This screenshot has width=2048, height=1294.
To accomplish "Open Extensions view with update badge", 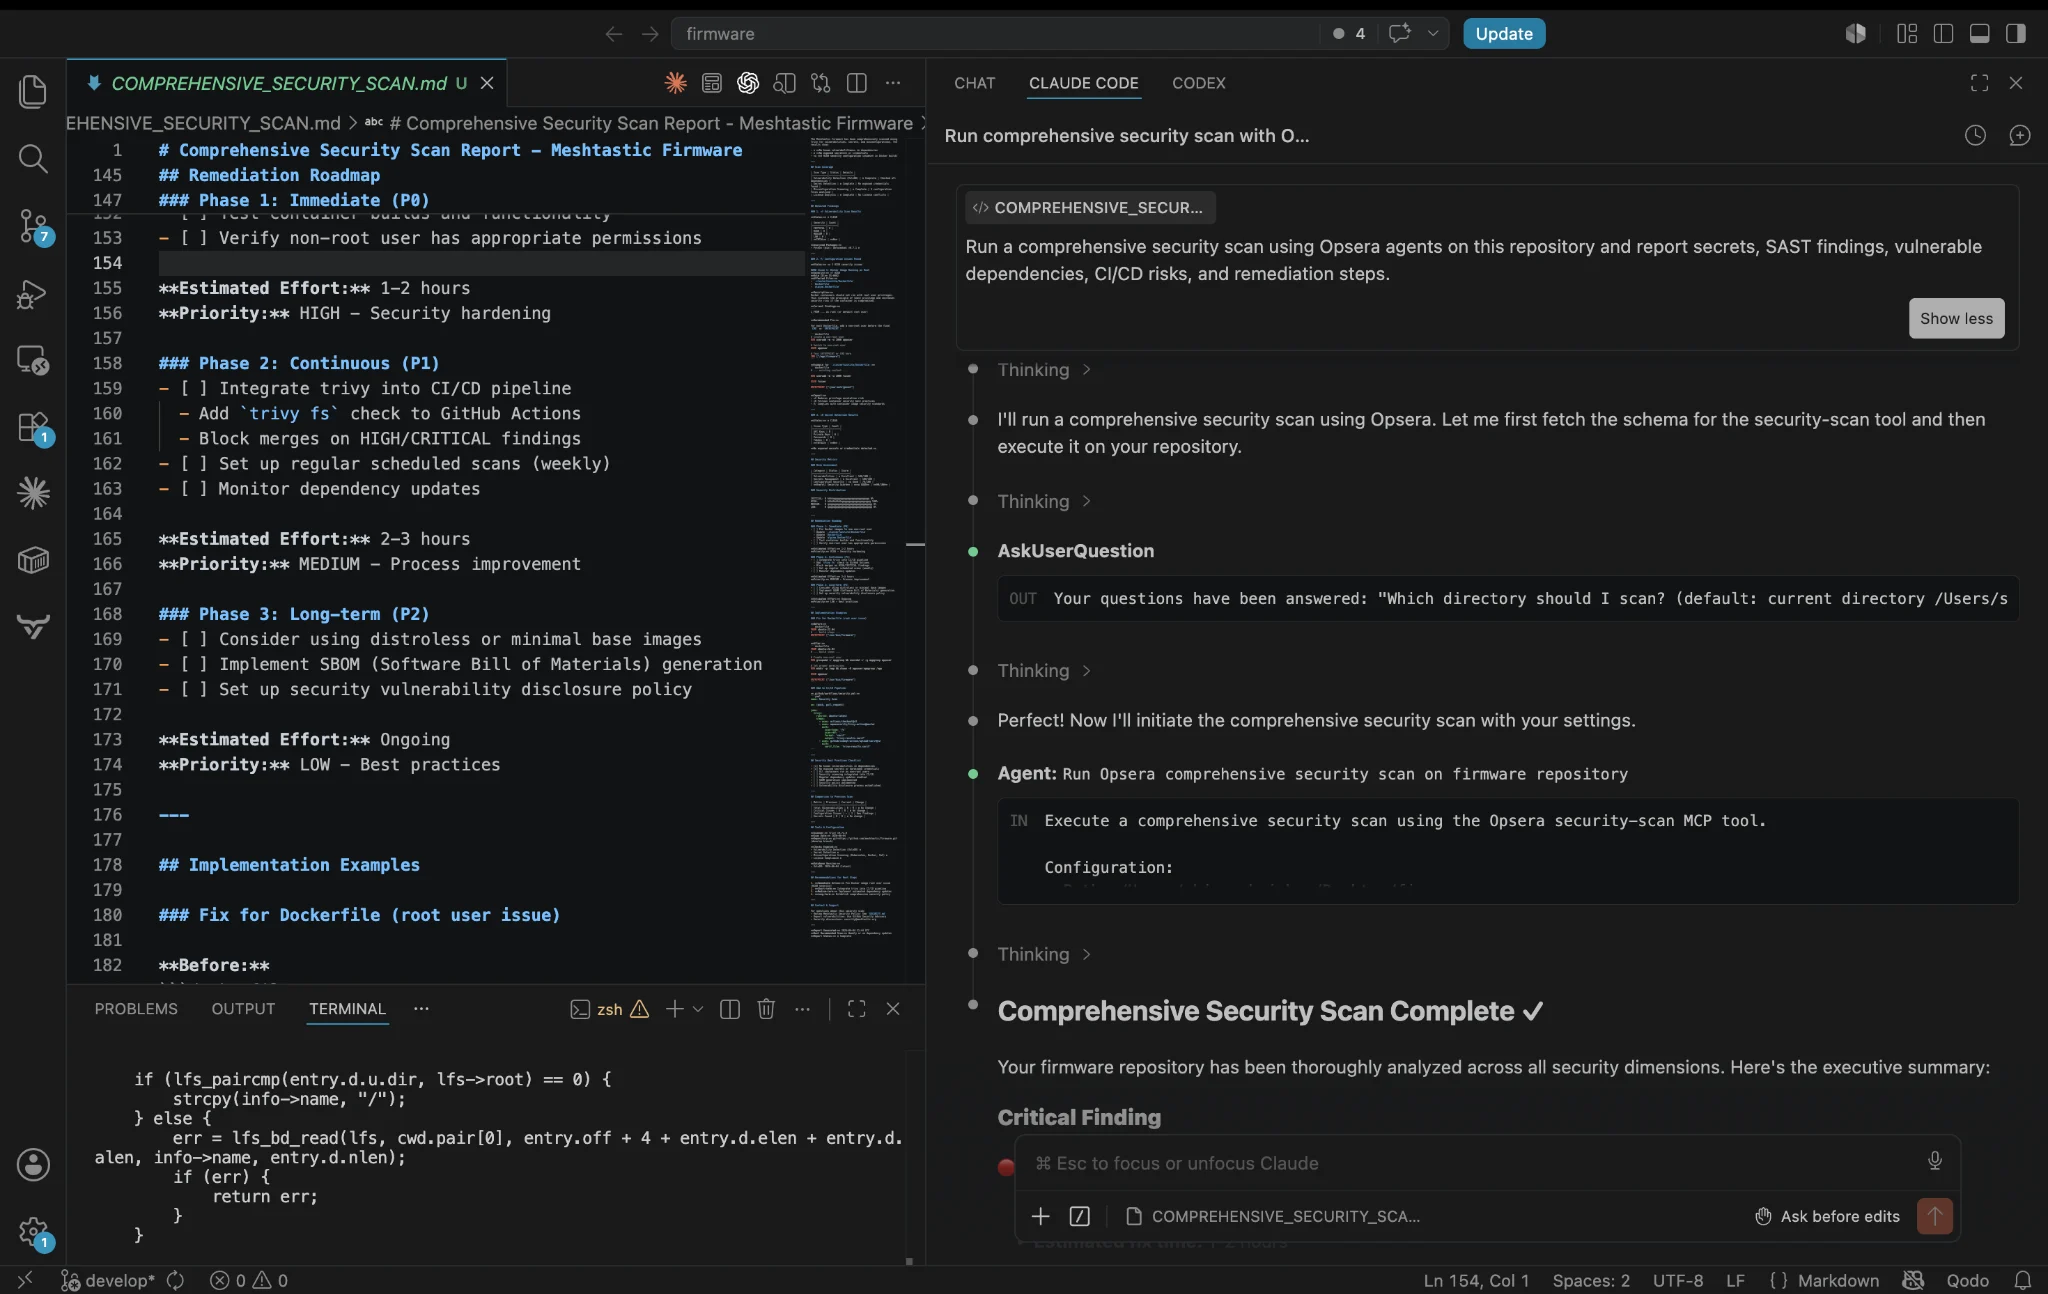I will pyautogui.click(x=34, y=428).
